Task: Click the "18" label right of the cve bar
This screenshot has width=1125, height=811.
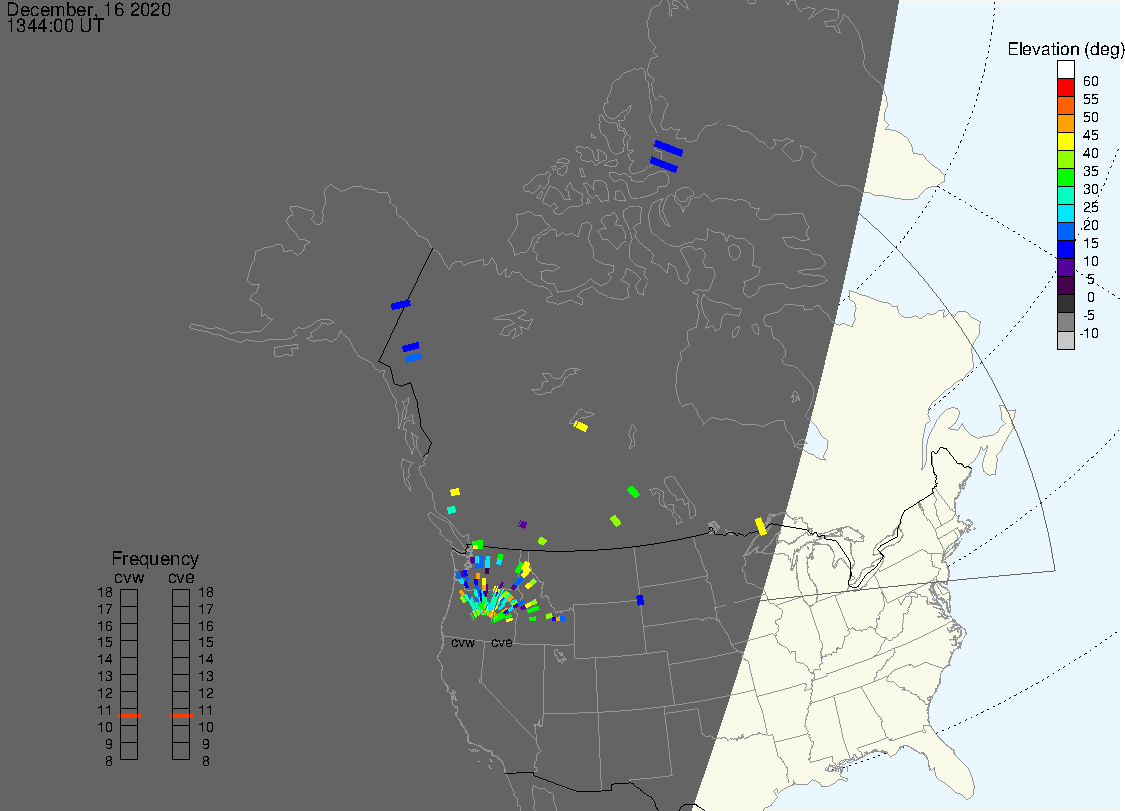Action: (206, 592)
